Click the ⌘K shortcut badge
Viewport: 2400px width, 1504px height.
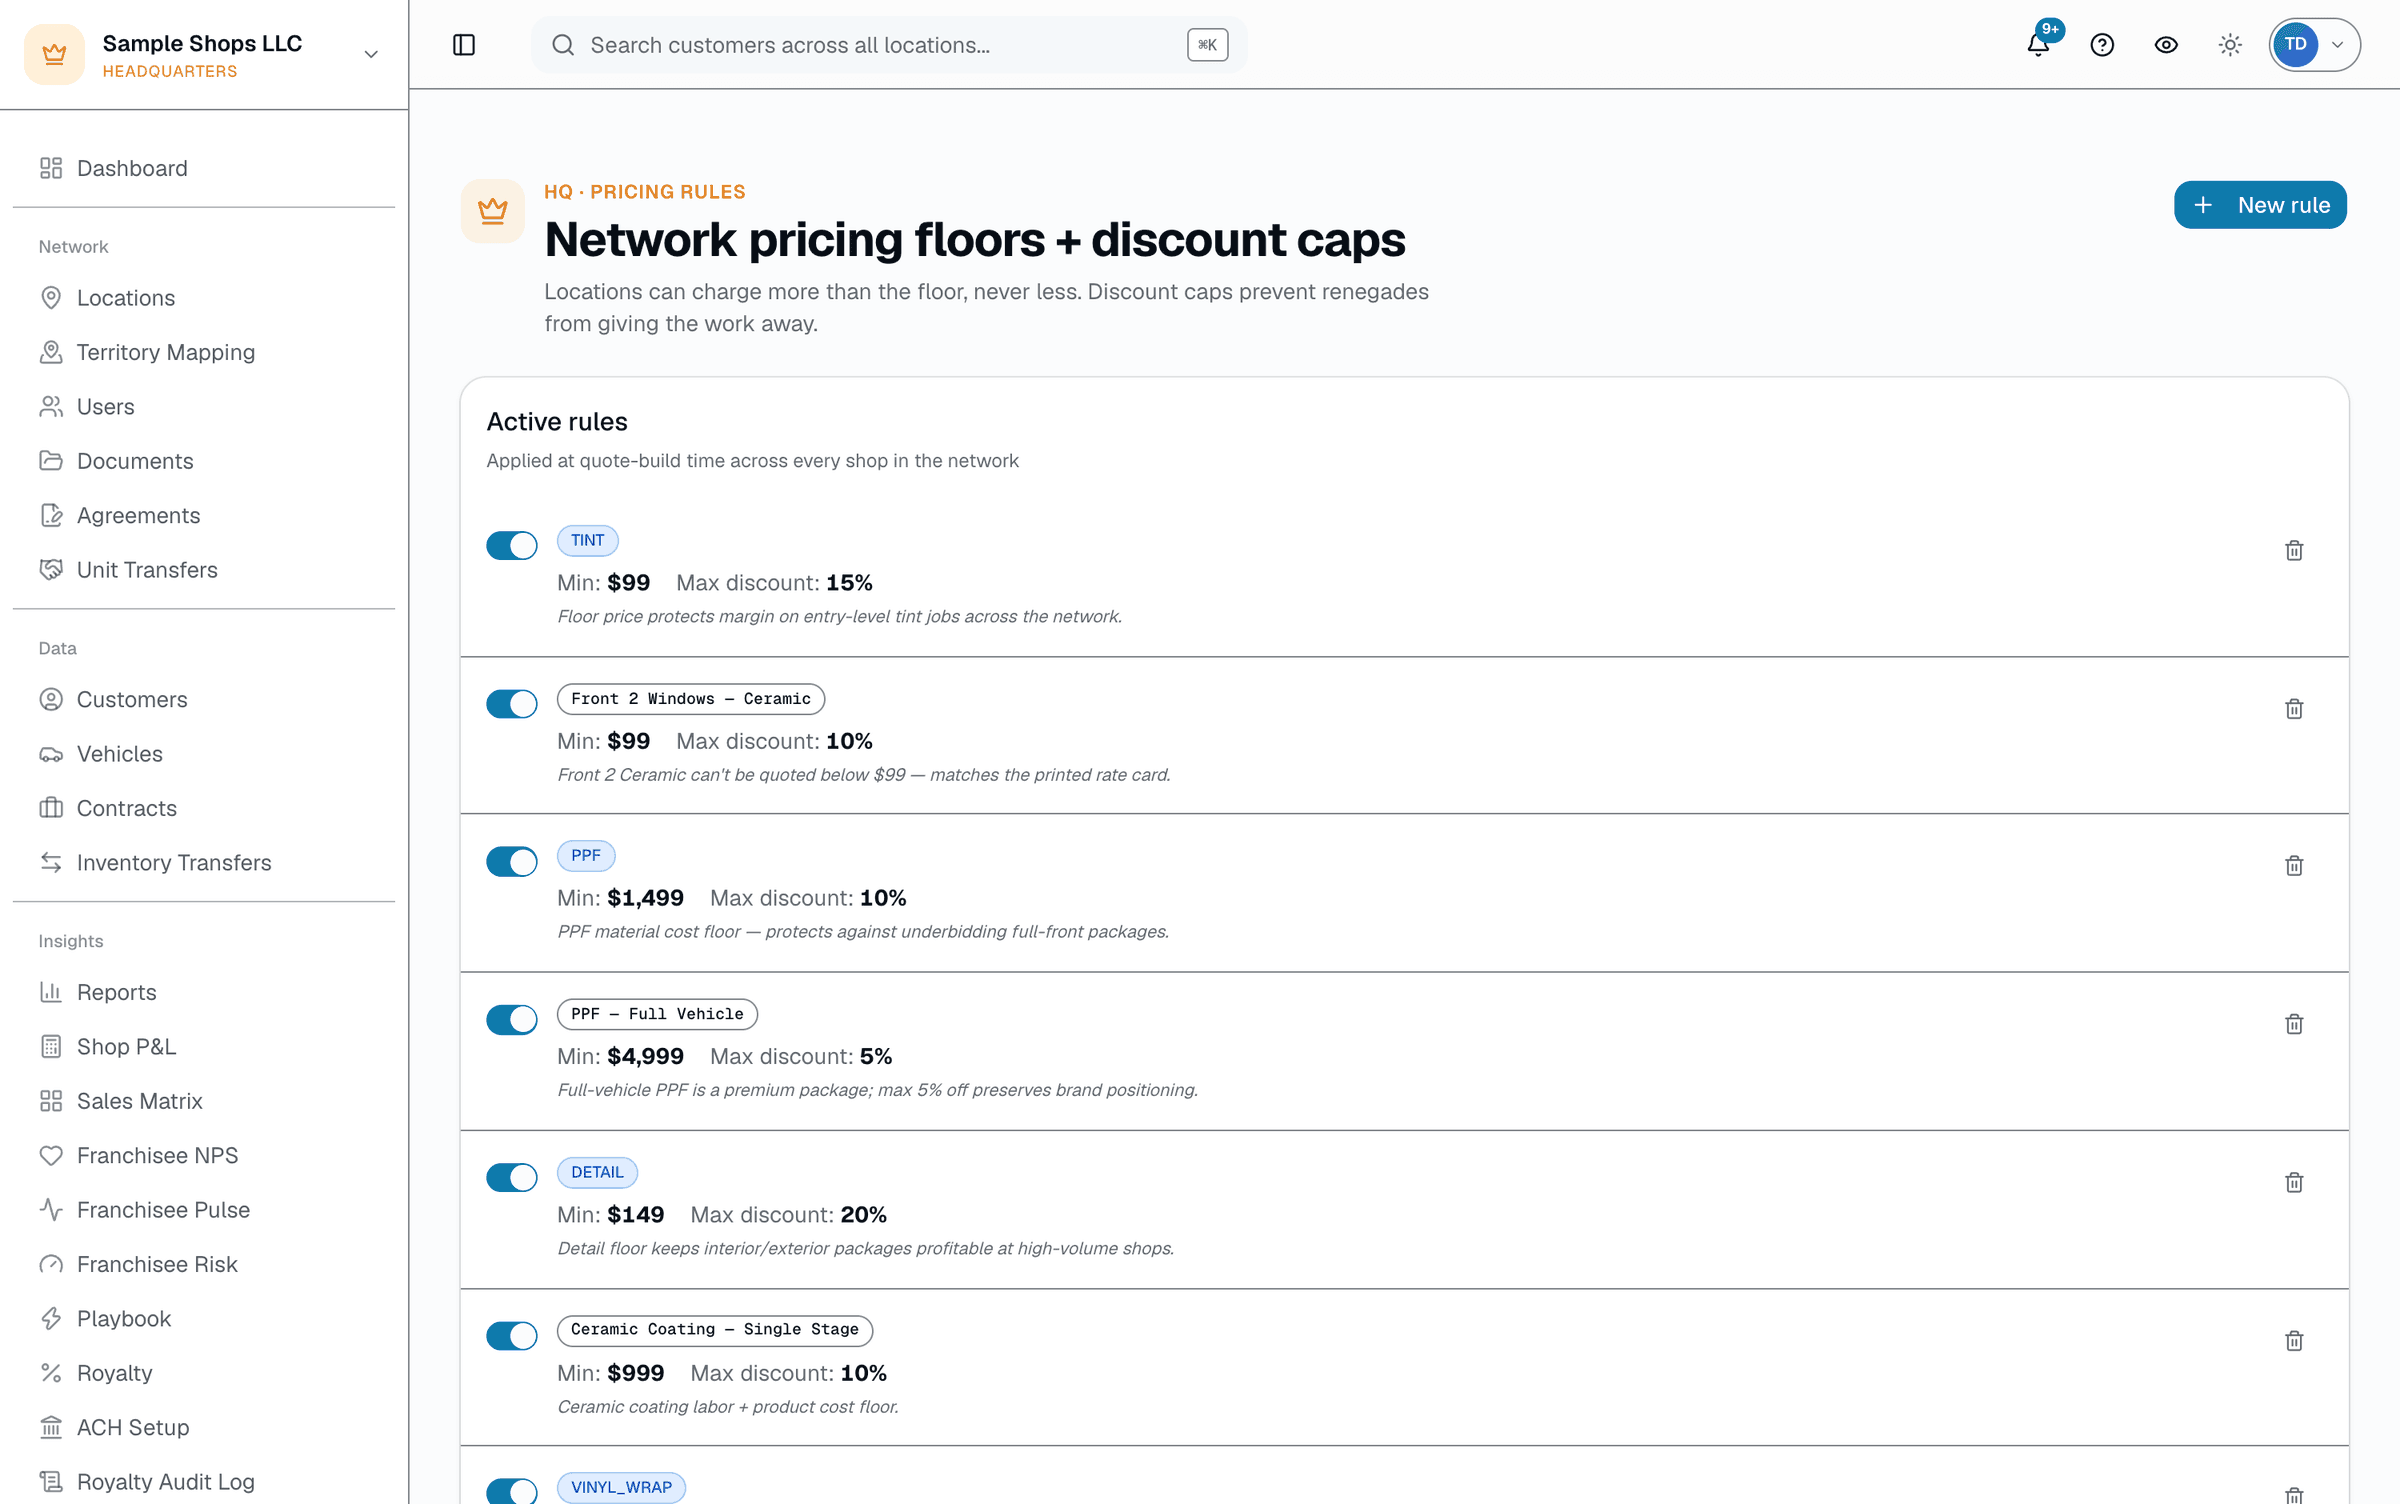(1207, 45)
